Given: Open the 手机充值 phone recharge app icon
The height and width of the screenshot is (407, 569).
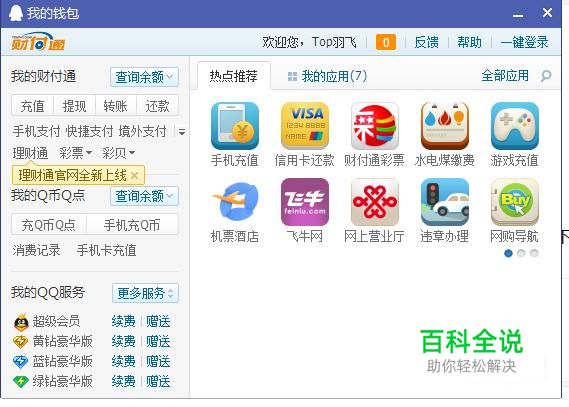Looking at the screenshot, I should [235, 126].
